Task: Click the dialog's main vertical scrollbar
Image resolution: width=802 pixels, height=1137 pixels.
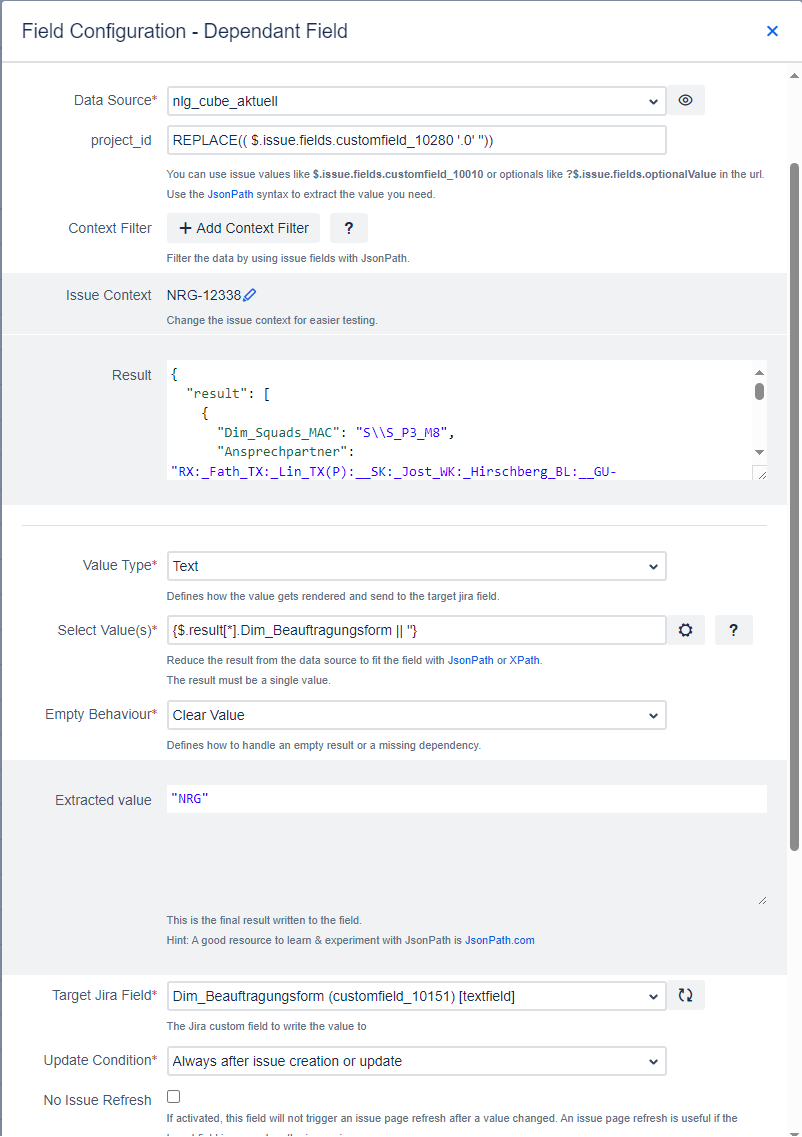Action: [x=794, y=507]
